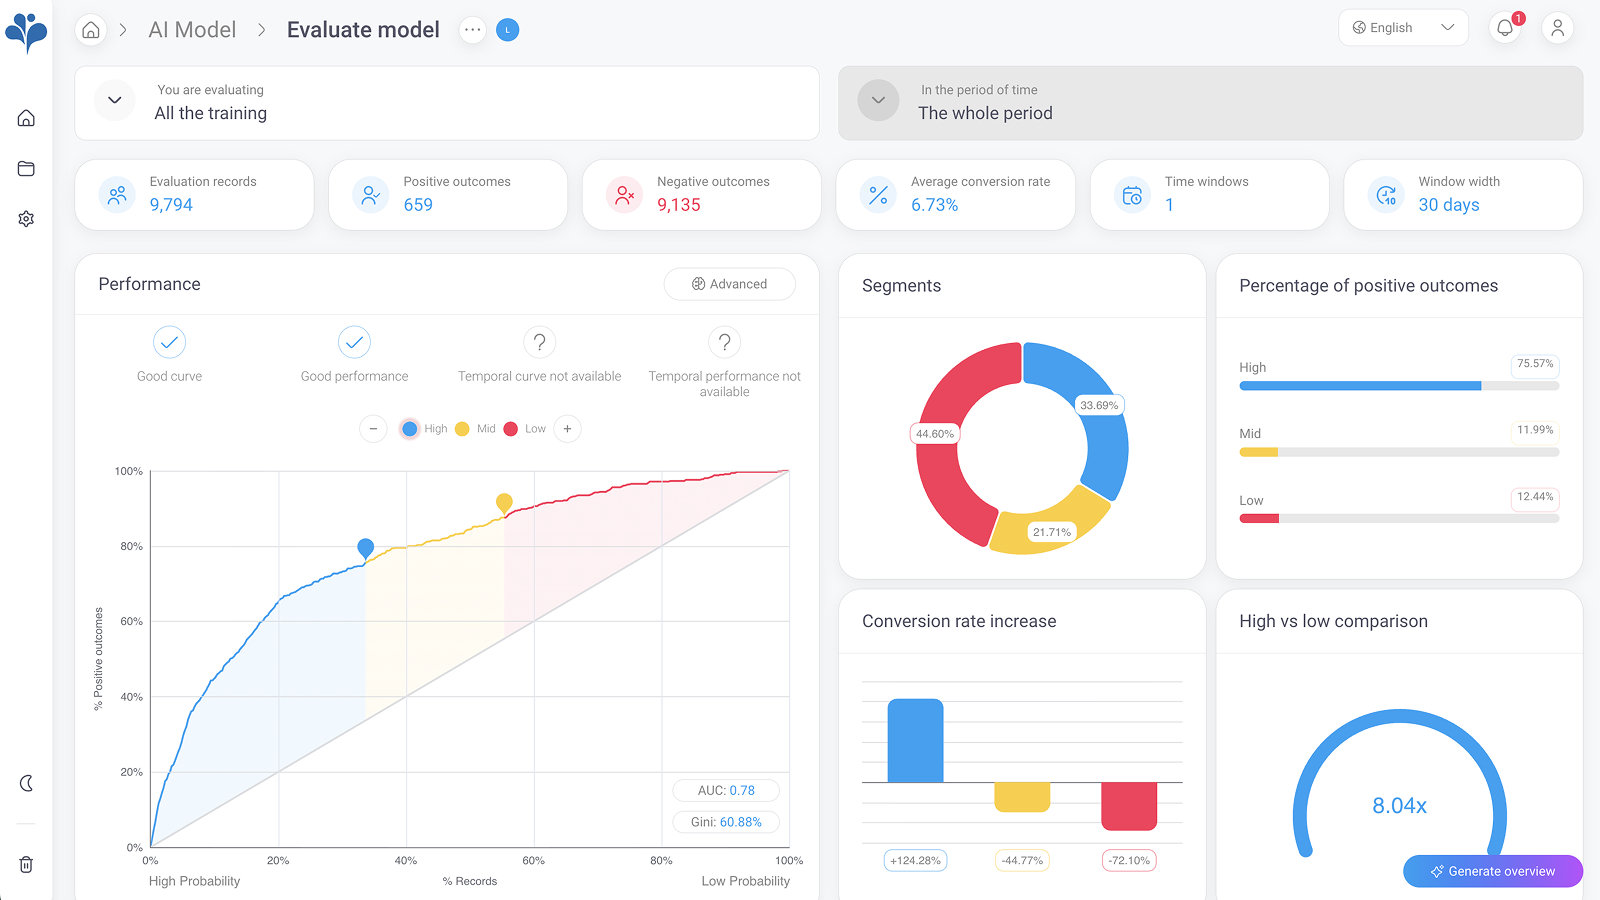Viewport: 1600px width, 900px height.
Task: Open the folder icon in sidebar
Action: 26,169
